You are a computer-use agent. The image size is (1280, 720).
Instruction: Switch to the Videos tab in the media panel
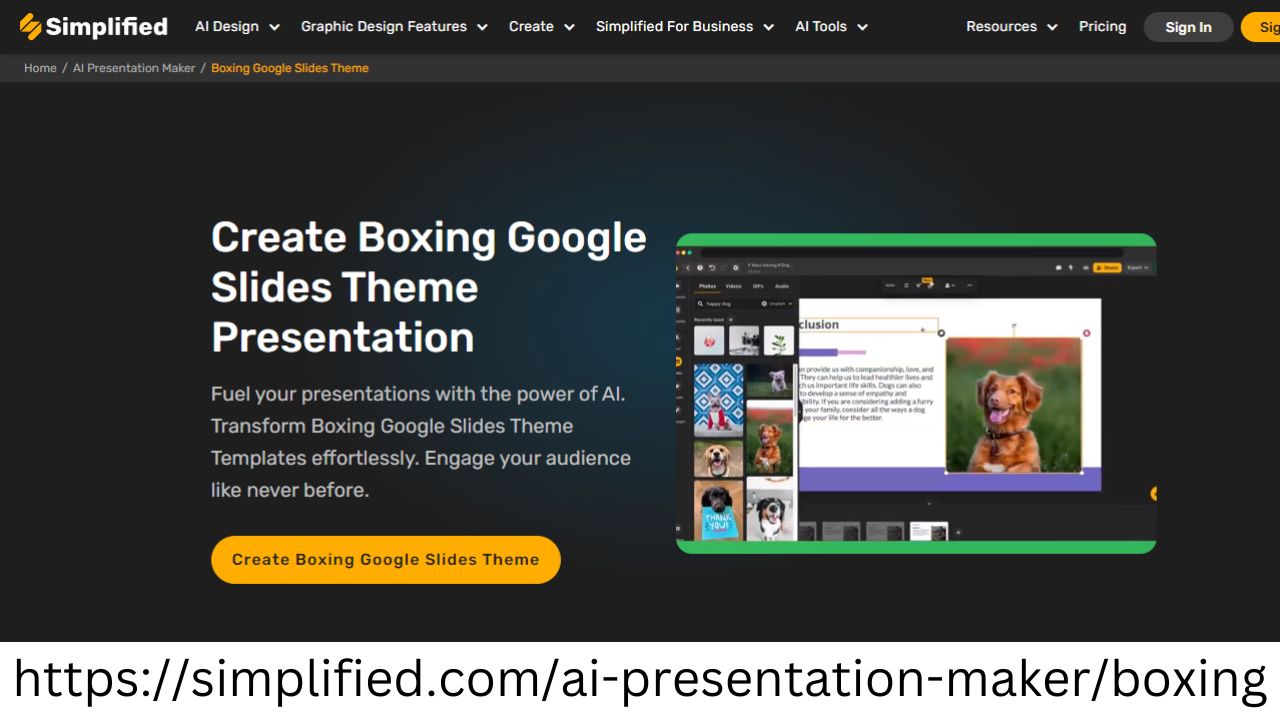point(733,286)
